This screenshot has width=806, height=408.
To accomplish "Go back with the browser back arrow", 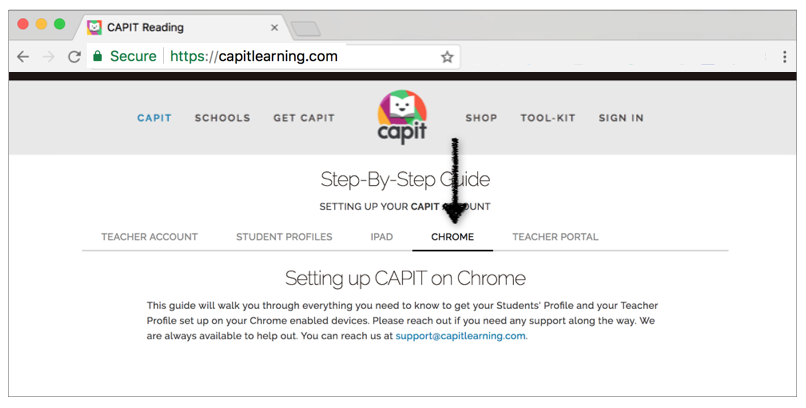I will 23,57.
